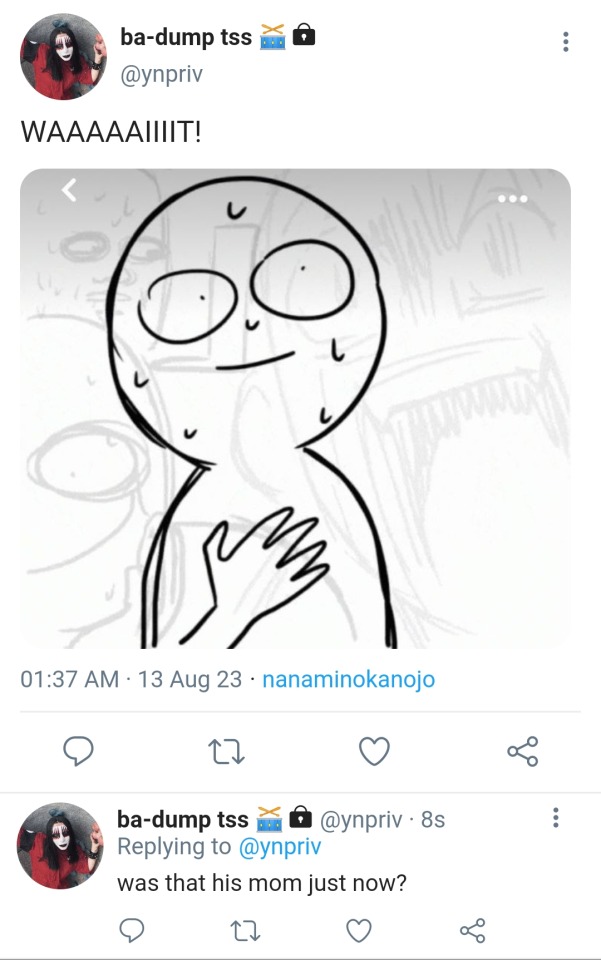Open main tweet author profile picture

pyautogui.click(x=63, y=57)
